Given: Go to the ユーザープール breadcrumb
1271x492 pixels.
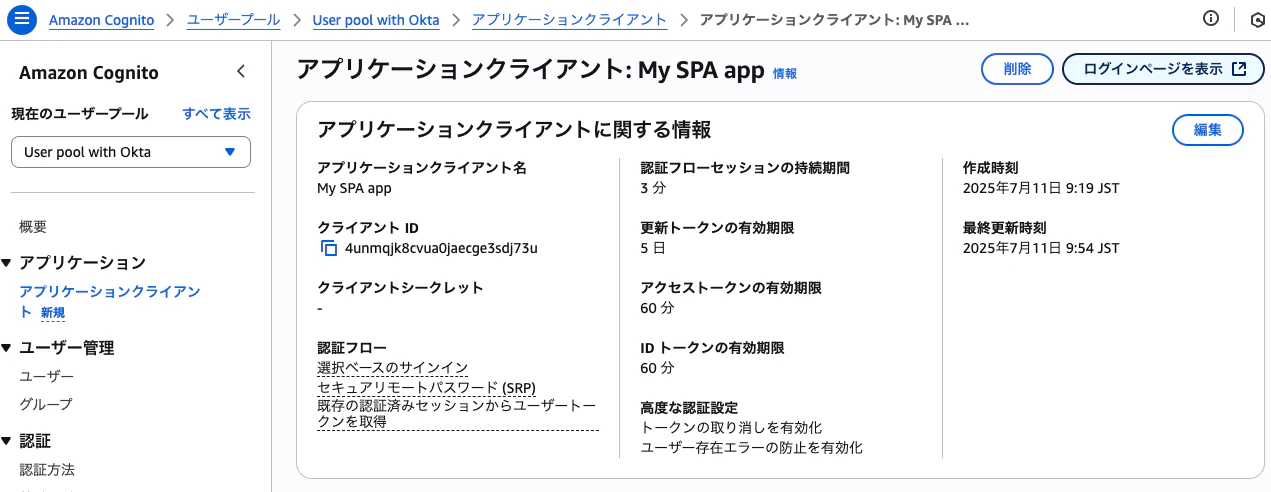Looking at the screenshot, I should (x=233, y=20).
